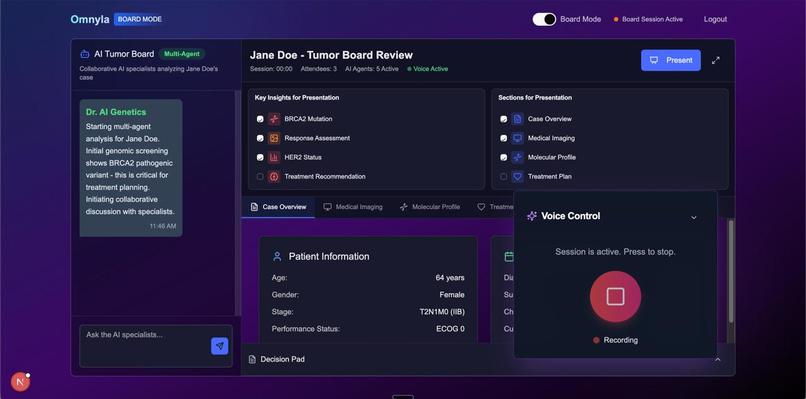Expand the Decision Pad chevron
806x399 pixels.
pyautogui.click(x=718, y=359)
